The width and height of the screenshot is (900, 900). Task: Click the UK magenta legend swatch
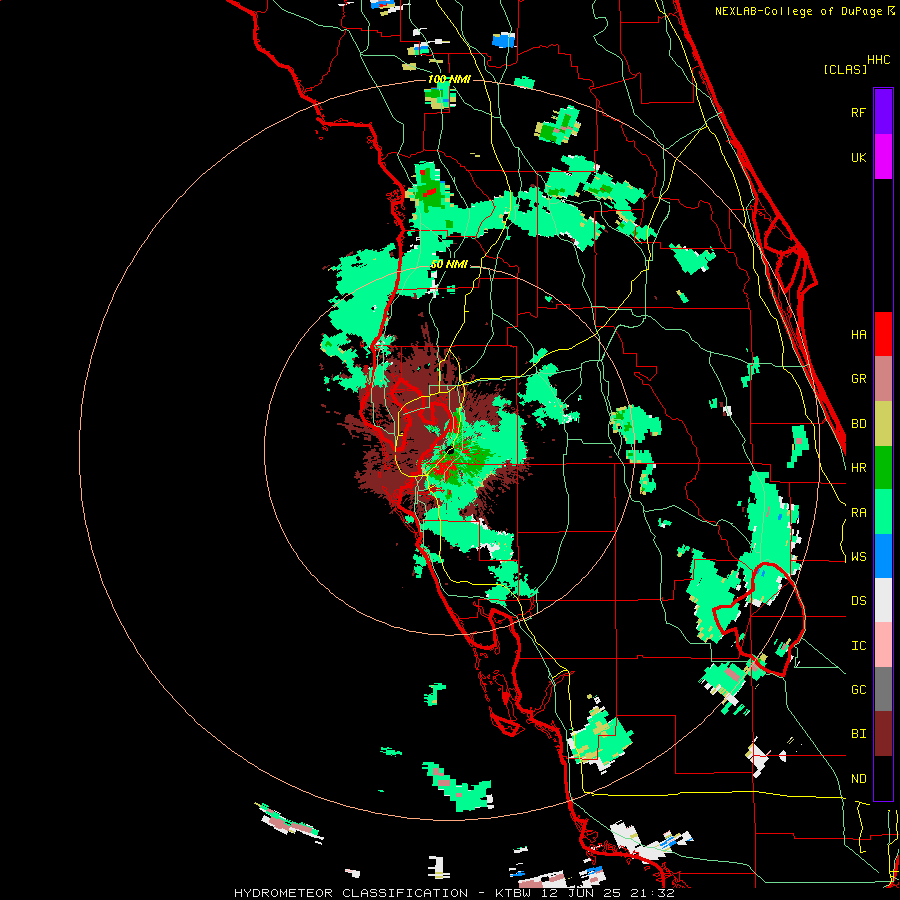[x=883, y=157]
